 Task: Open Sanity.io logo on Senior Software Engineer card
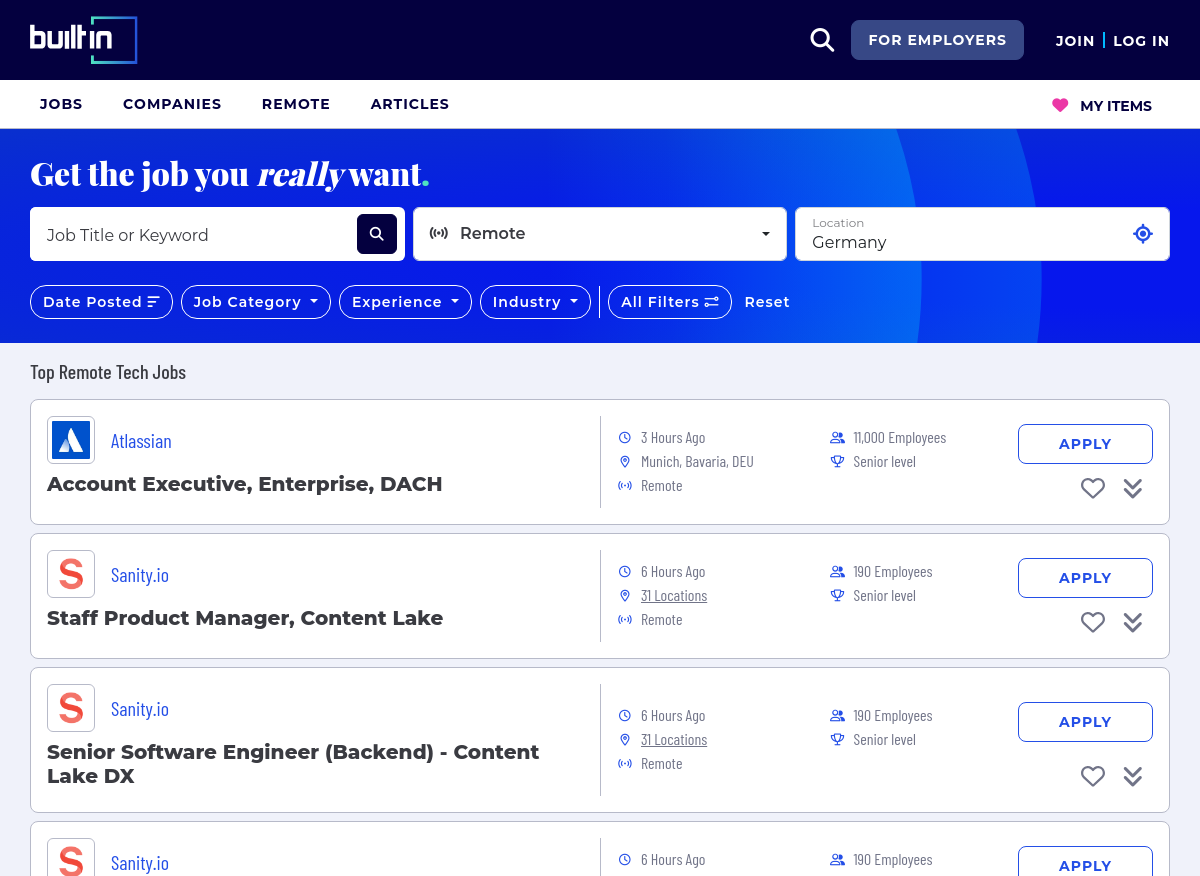[x=71, y=708]
